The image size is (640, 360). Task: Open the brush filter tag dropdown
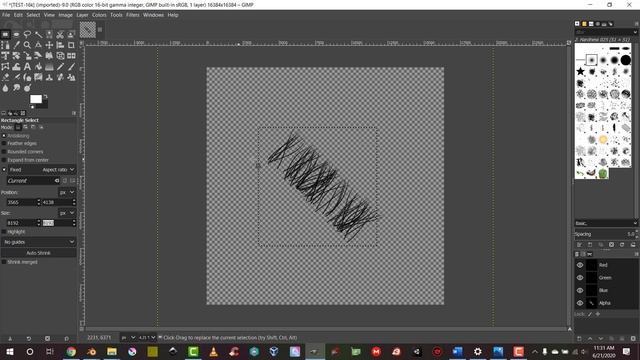click(x=606, y=32)
